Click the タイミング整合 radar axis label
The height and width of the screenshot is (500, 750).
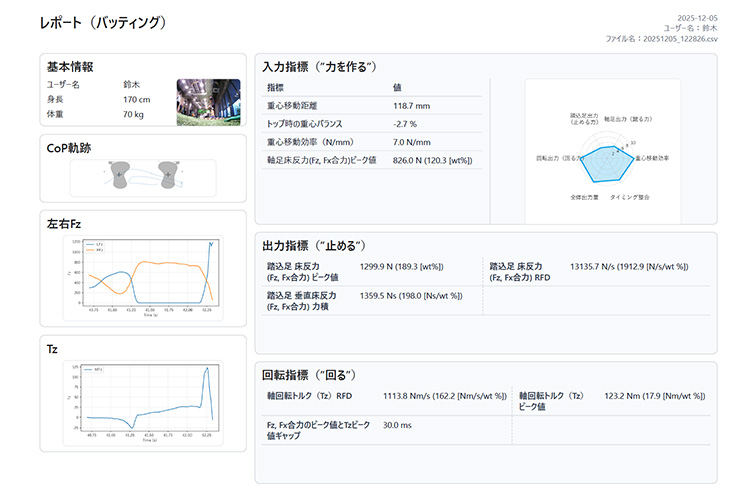point(629,198)
